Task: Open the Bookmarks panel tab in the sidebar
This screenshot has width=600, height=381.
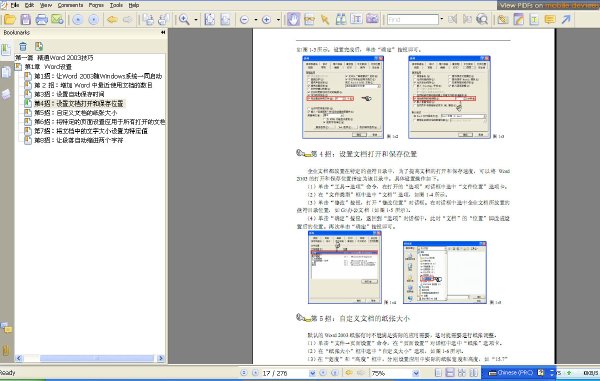Action: coord(6,50)
